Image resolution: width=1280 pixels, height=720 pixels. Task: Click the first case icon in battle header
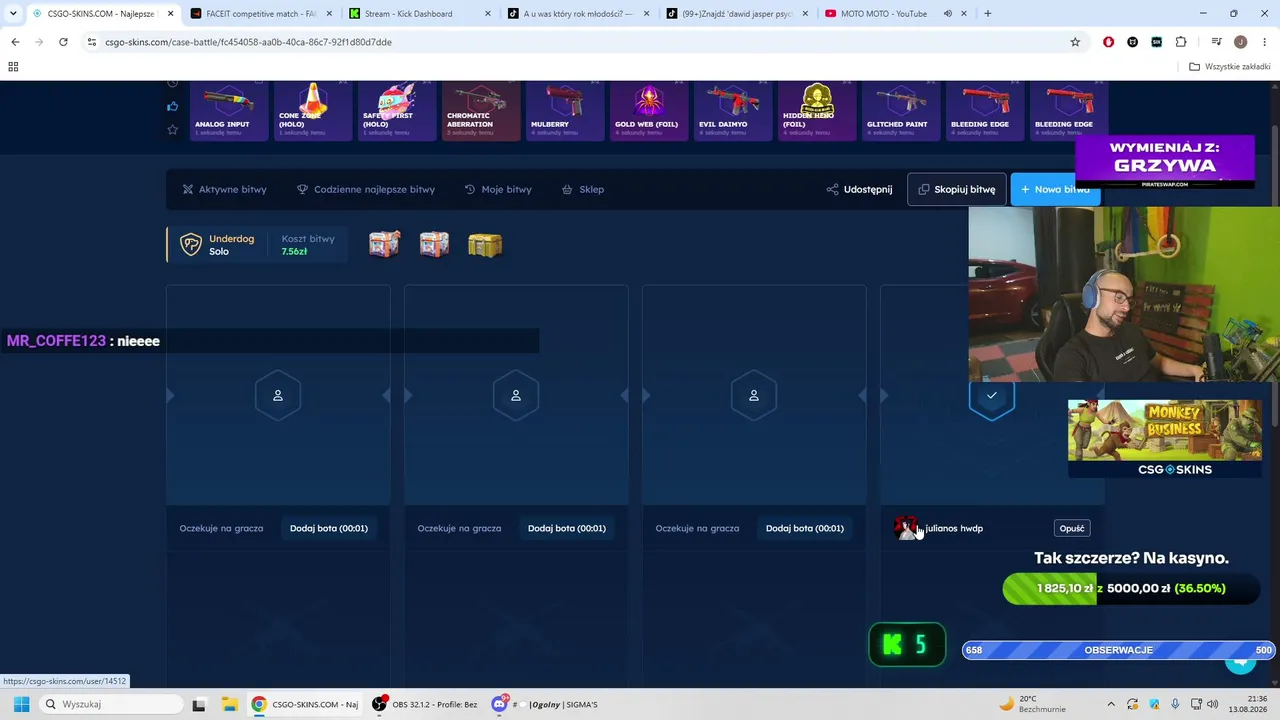385,244
